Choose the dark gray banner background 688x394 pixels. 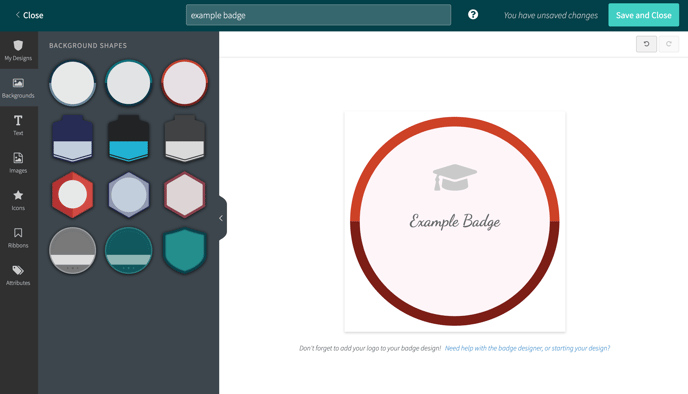(x=185, y=138)
